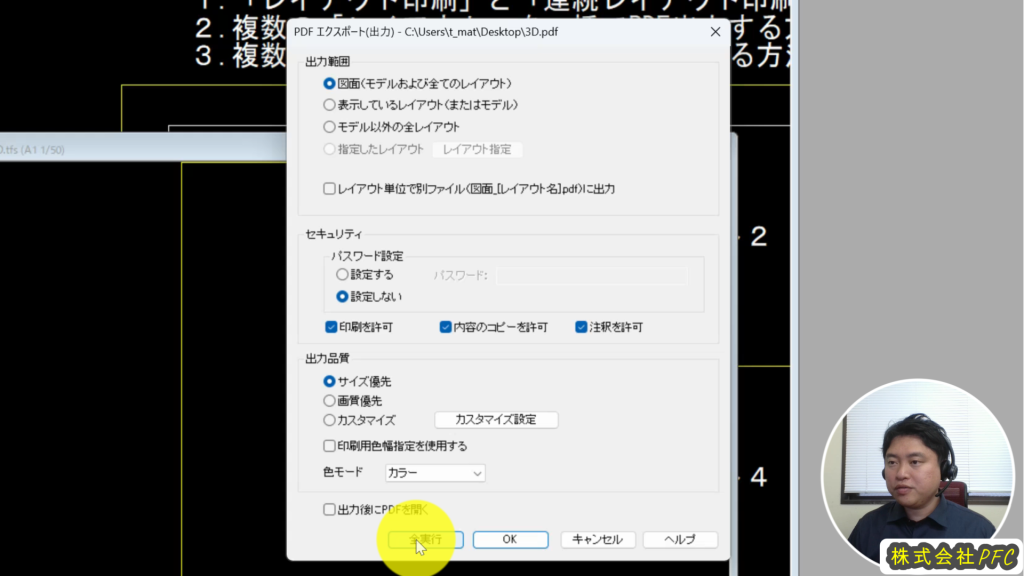Choose モデル以外の全レイアウト output range
The width and height of the screenshot is (1024, 576).
click(329, 127)
